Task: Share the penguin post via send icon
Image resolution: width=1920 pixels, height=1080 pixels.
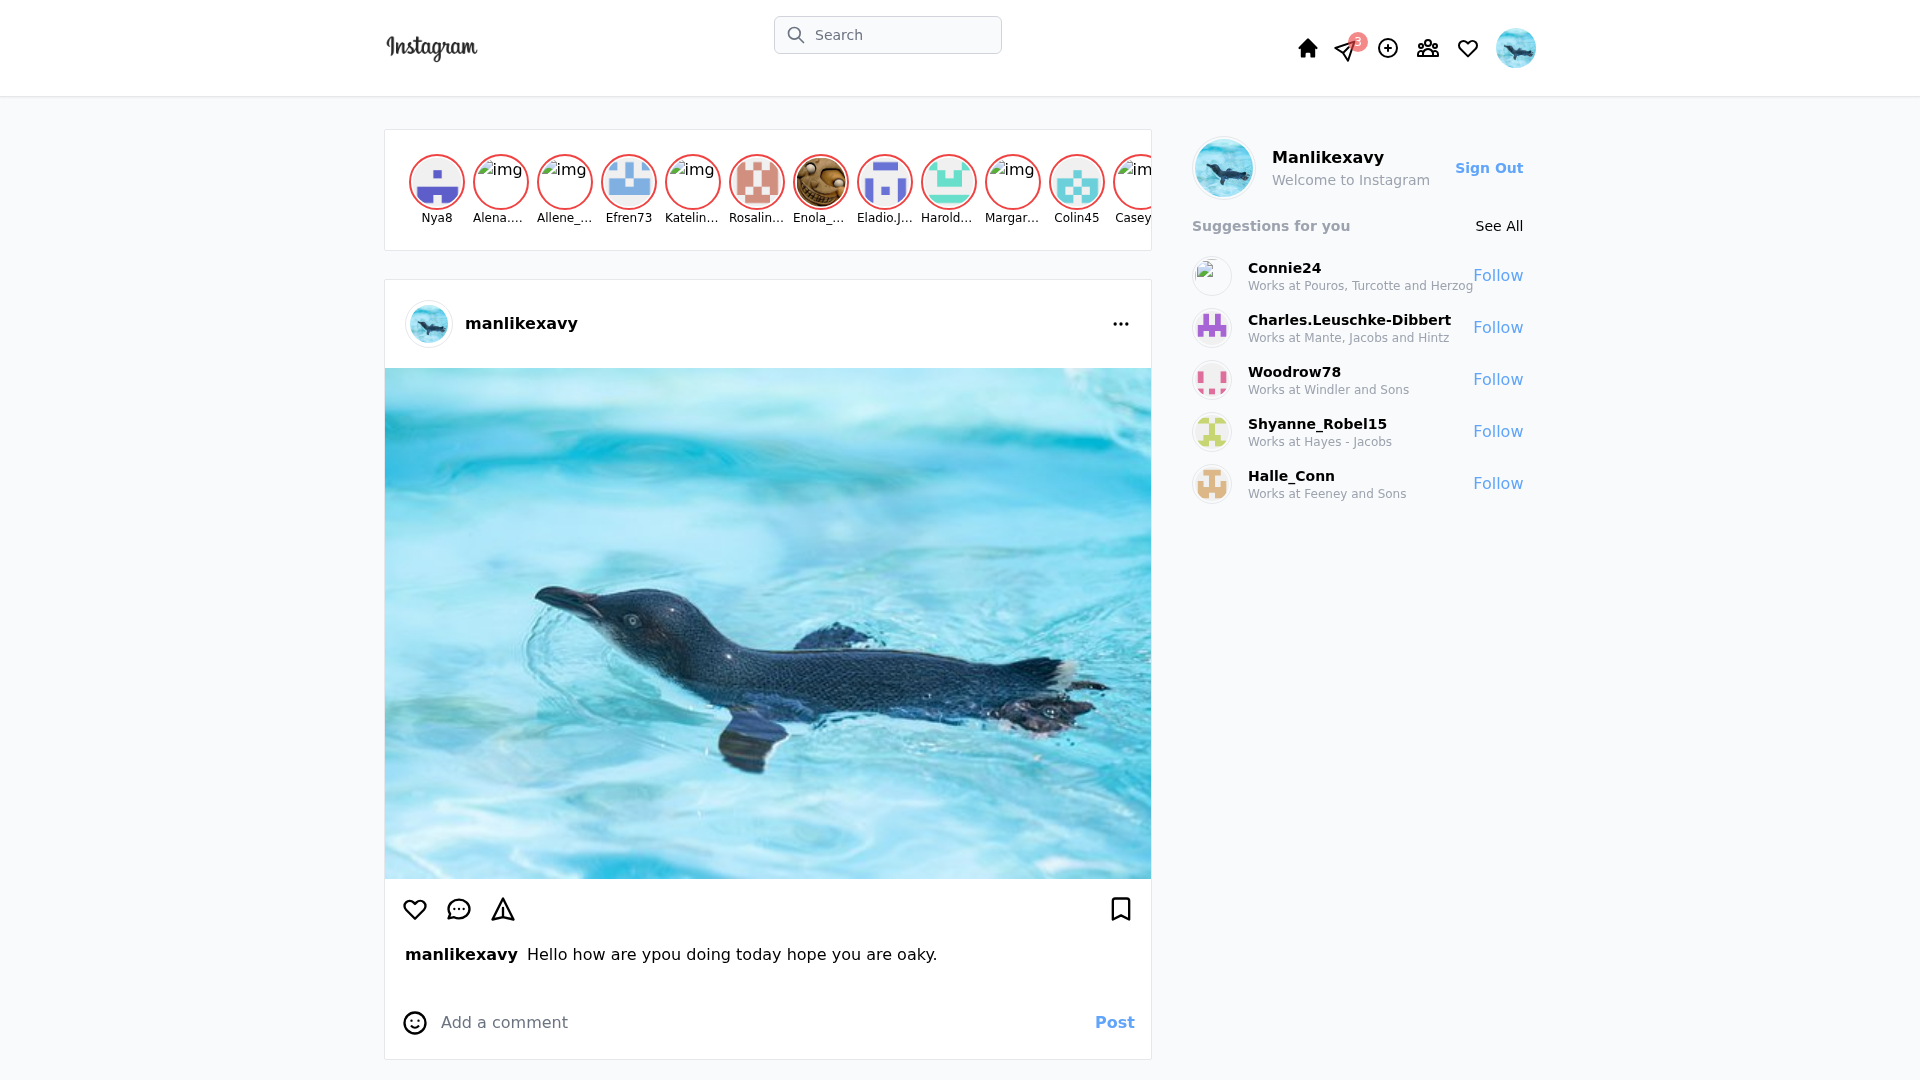Action: click(503, 909)
